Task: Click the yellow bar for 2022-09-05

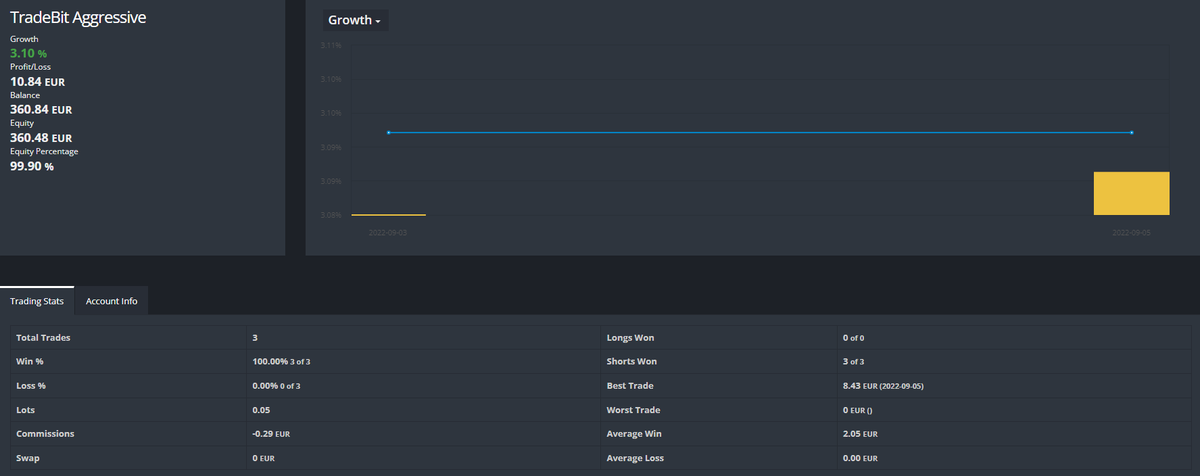Action: tap(1131, 193)
